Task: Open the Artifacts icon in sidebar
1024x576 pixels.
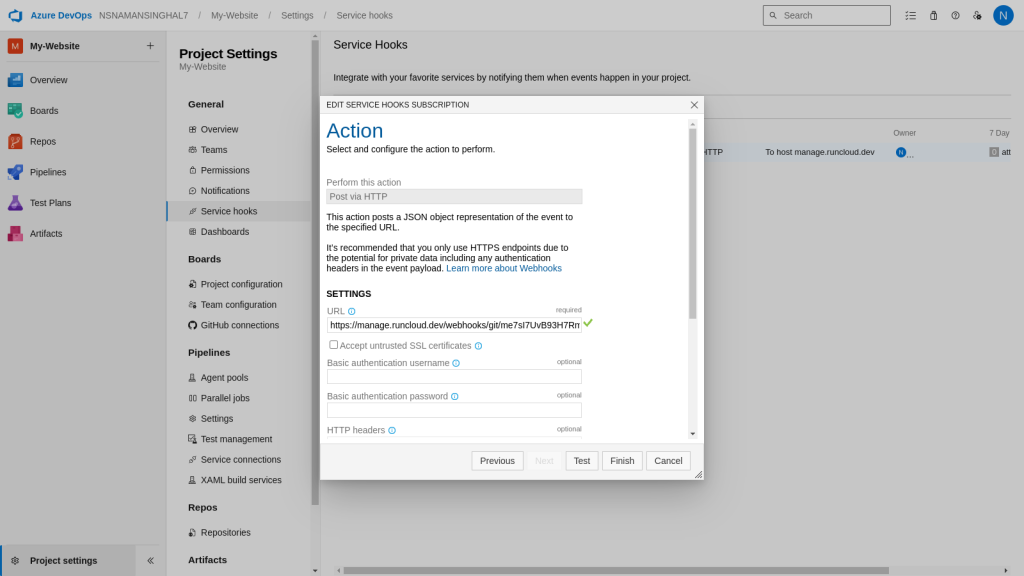Action: 15,233
